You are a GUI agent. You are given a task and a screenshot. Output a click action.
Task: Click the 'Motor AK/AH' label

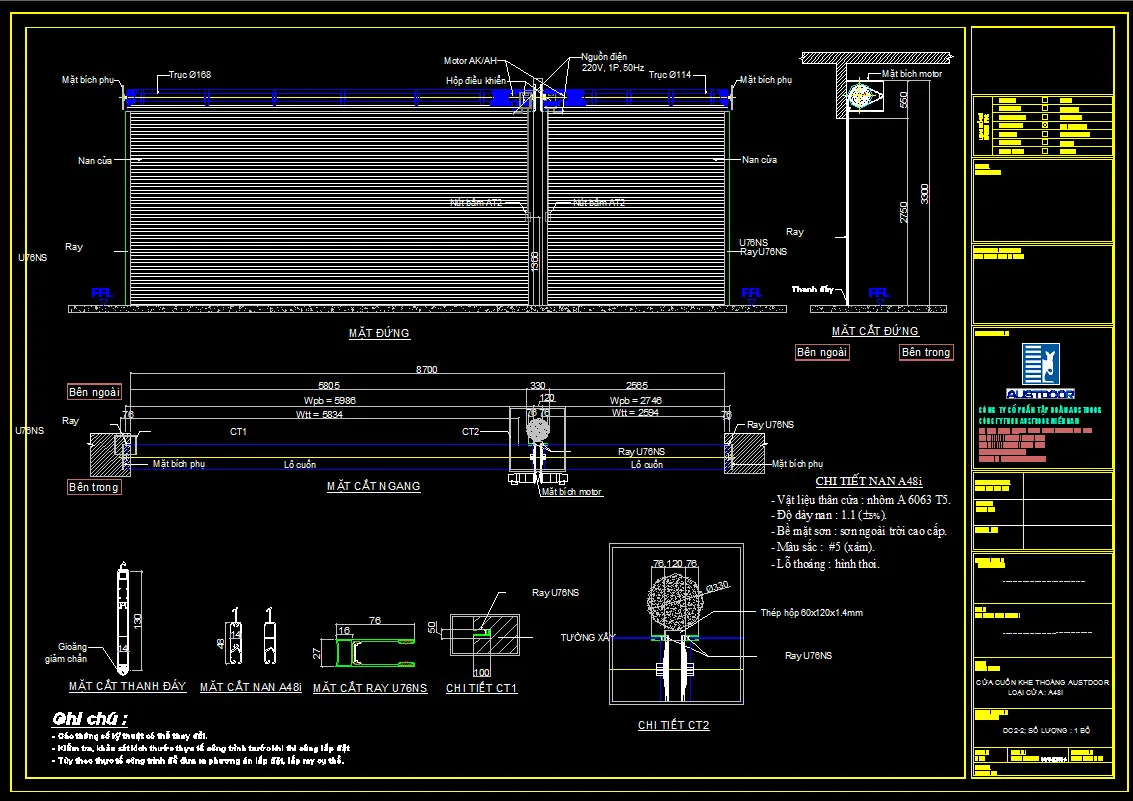point(470,61)
